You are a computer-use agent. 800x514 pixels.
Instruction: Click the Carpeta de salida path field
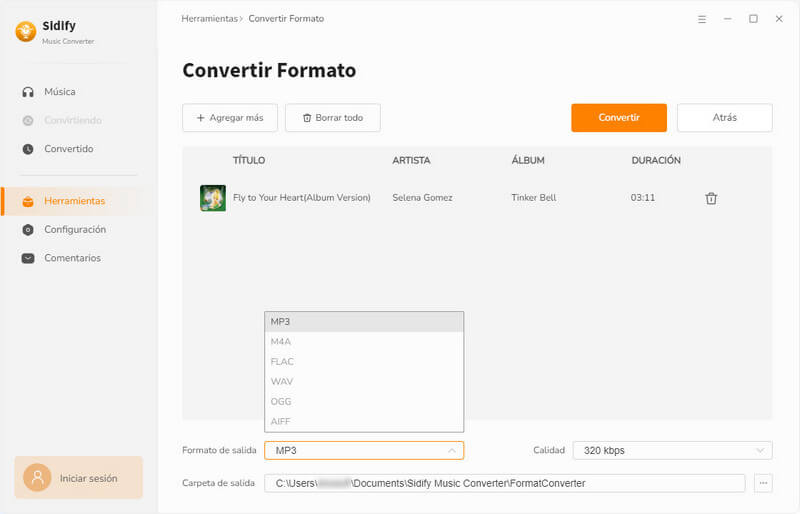pyautogui.click(x=505, y=483)
